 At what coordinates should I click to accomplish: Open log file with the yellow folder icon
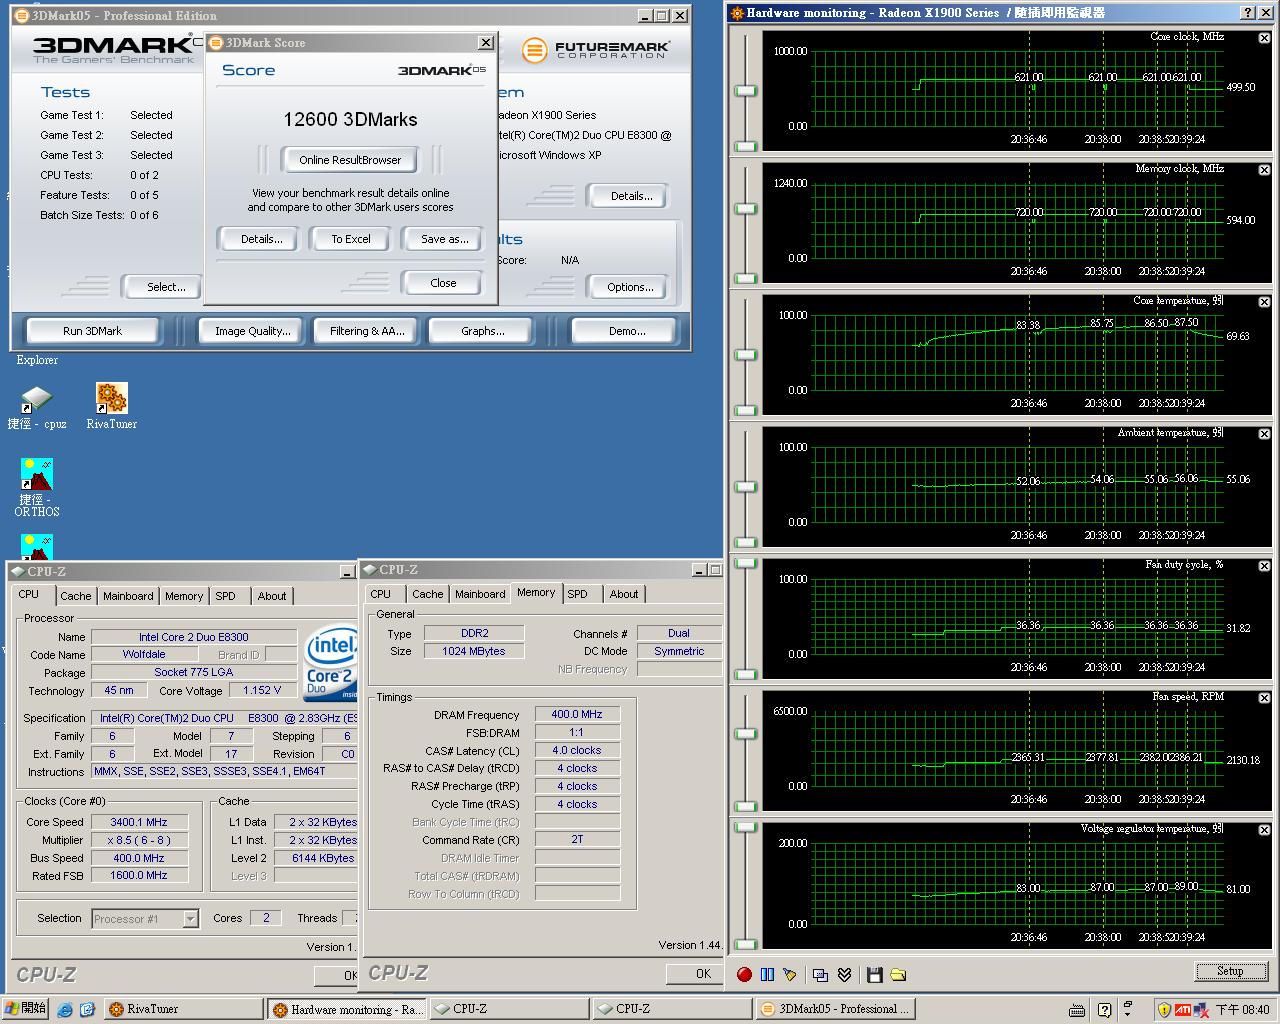898,974
